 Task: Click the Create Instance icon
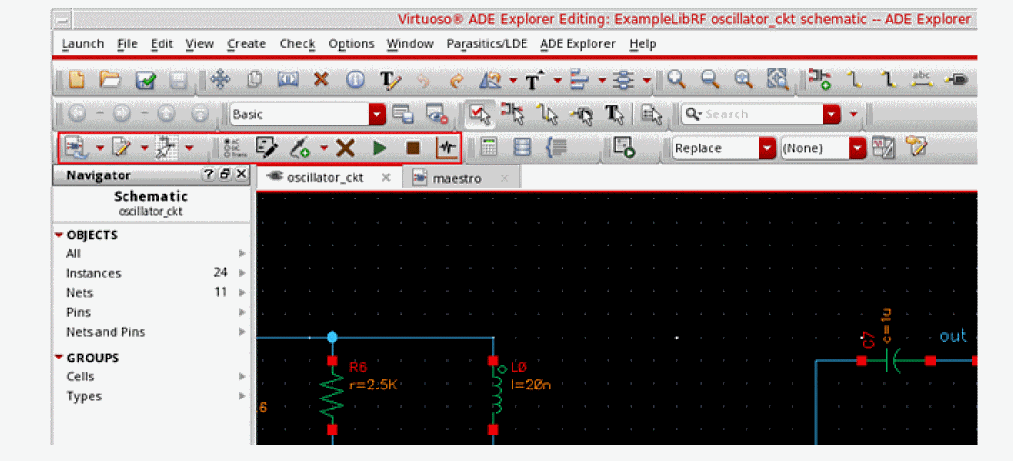click(x=820, y=79)
